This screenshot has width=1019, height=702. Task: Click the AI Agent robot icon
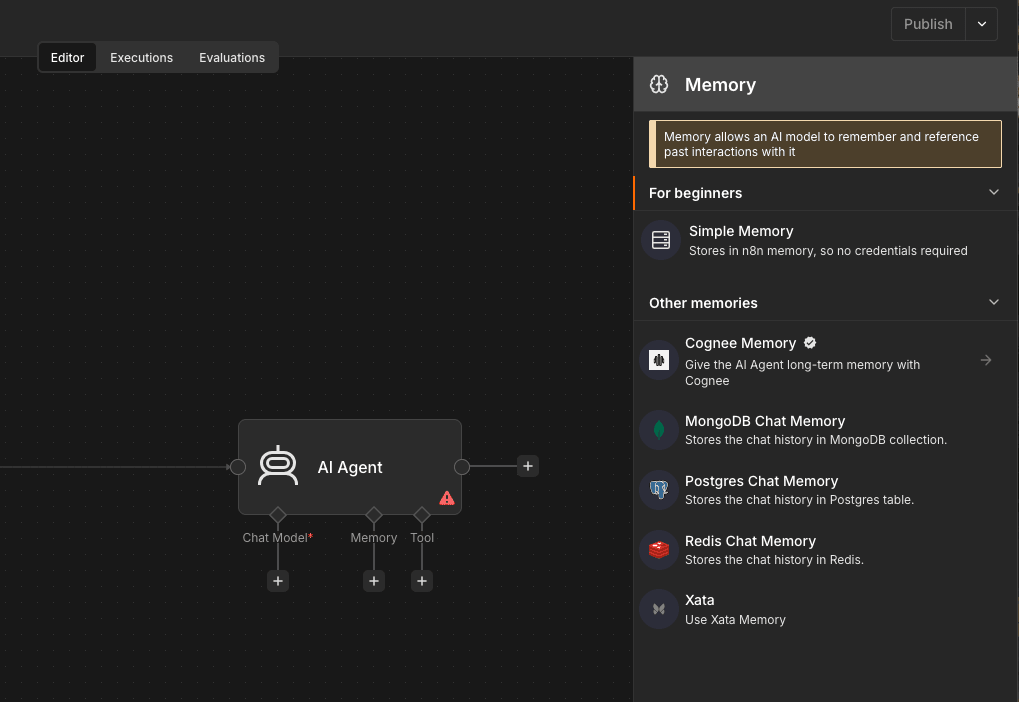(278, 466)
